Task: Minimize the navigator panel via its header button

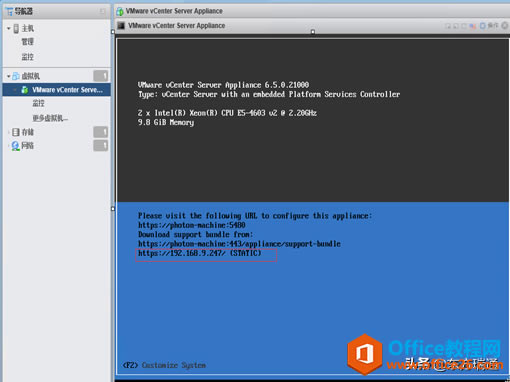Action: tap(102, 11)
